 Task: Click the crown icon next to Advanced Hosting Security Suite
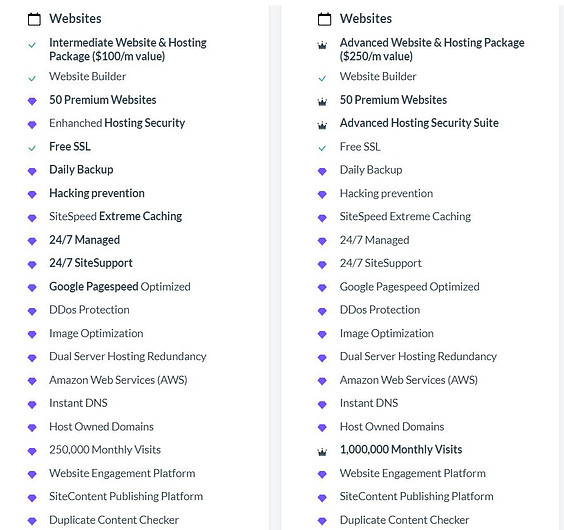pos(322,125)
